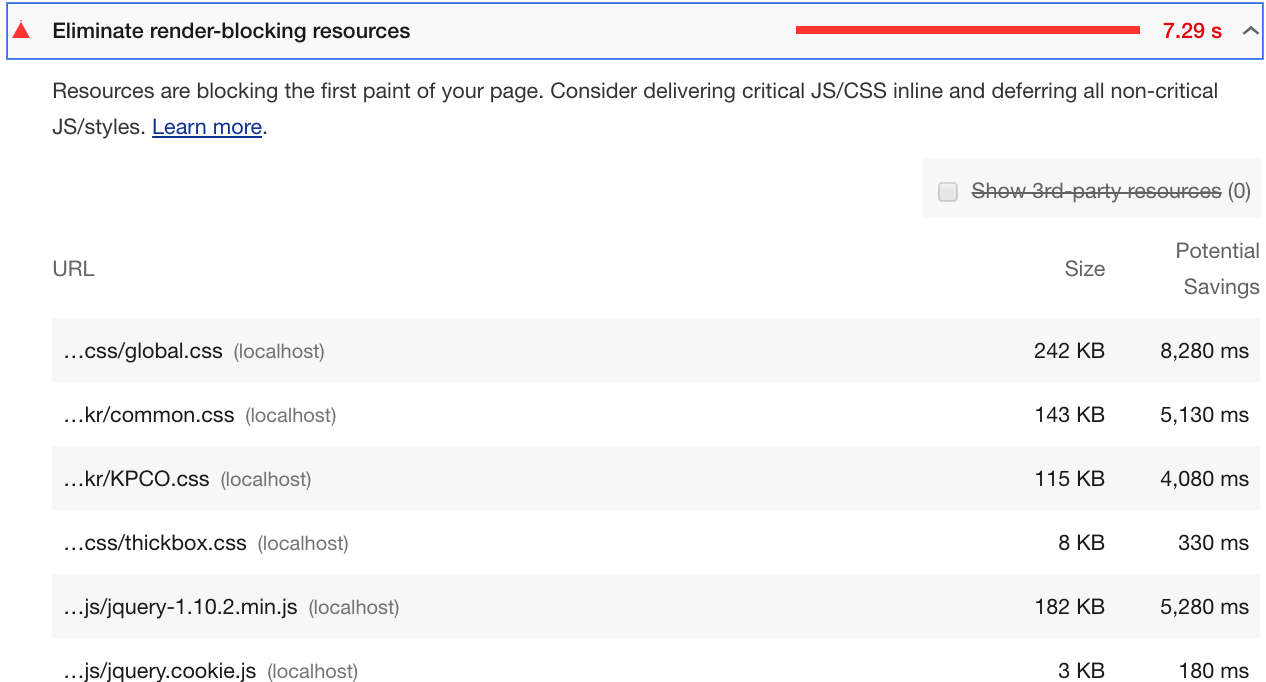Screen dimensions: 1266x682
Task: Click the 330 ms savings value
Action: (x=1214, y=543)
